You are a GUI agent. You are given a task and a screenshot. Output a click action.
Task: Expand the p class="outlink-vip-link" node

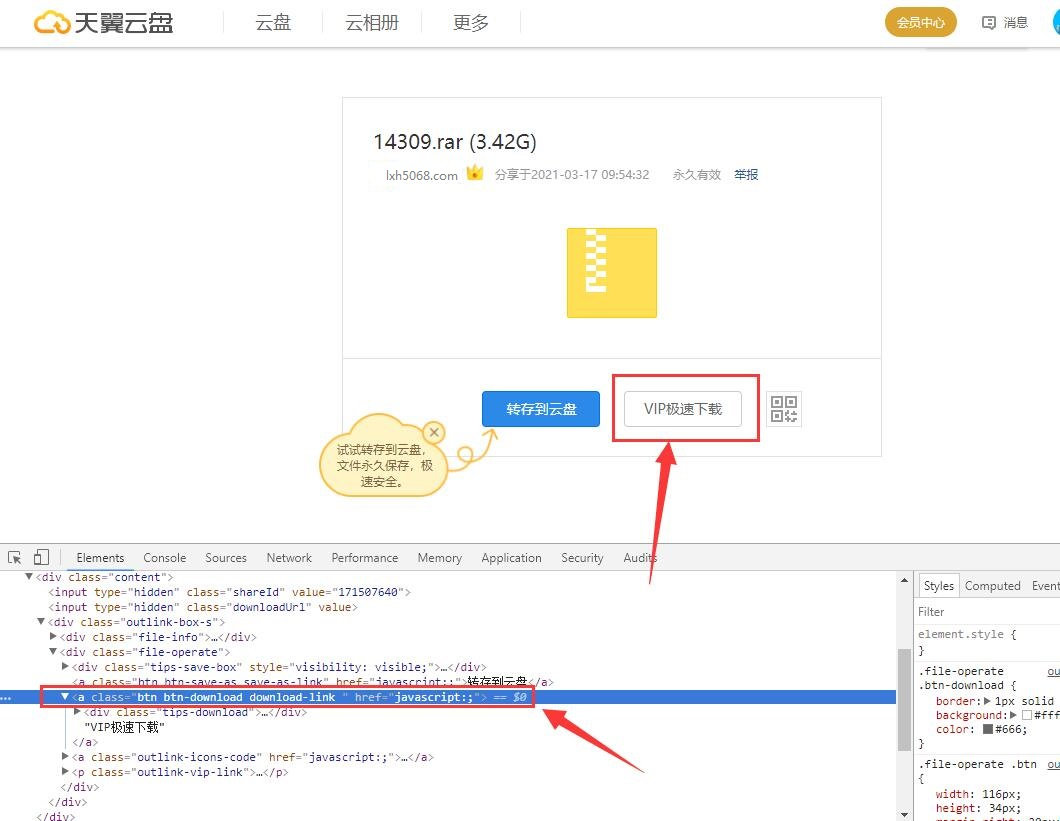pos(65,772)
